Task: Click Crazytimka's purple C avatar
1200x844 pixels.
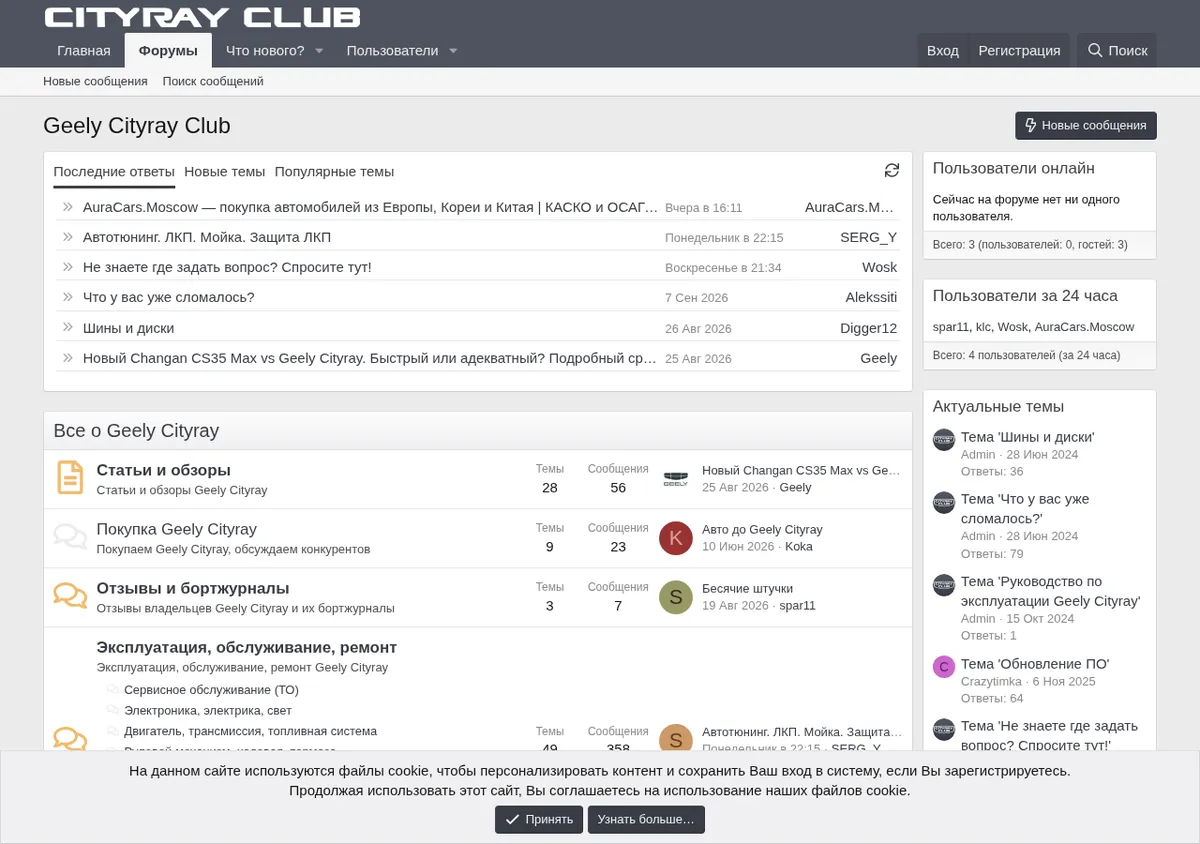Action: pyautogui.click(x=944, y=667)
